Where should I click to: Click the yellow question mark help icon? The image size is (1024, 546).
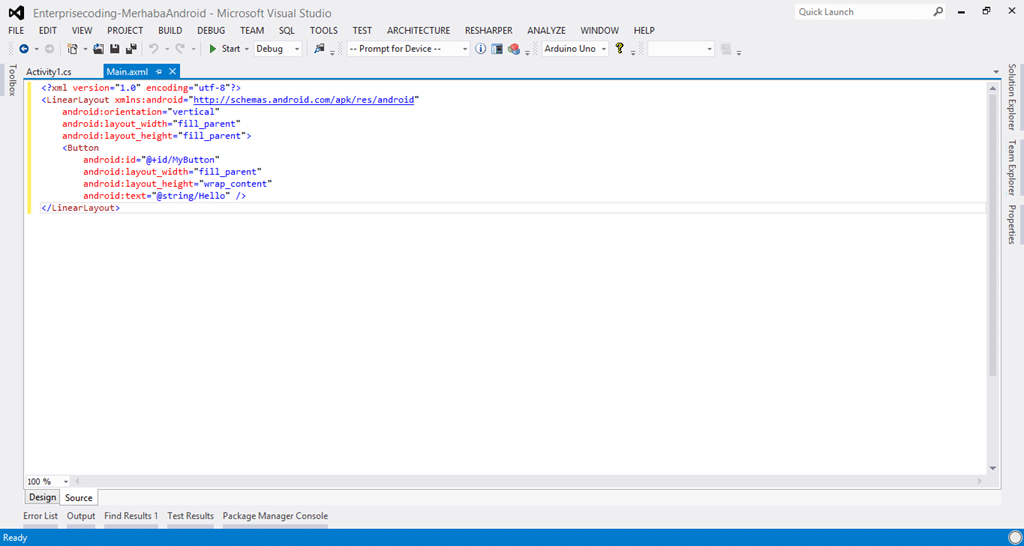[x=620, y=48]
